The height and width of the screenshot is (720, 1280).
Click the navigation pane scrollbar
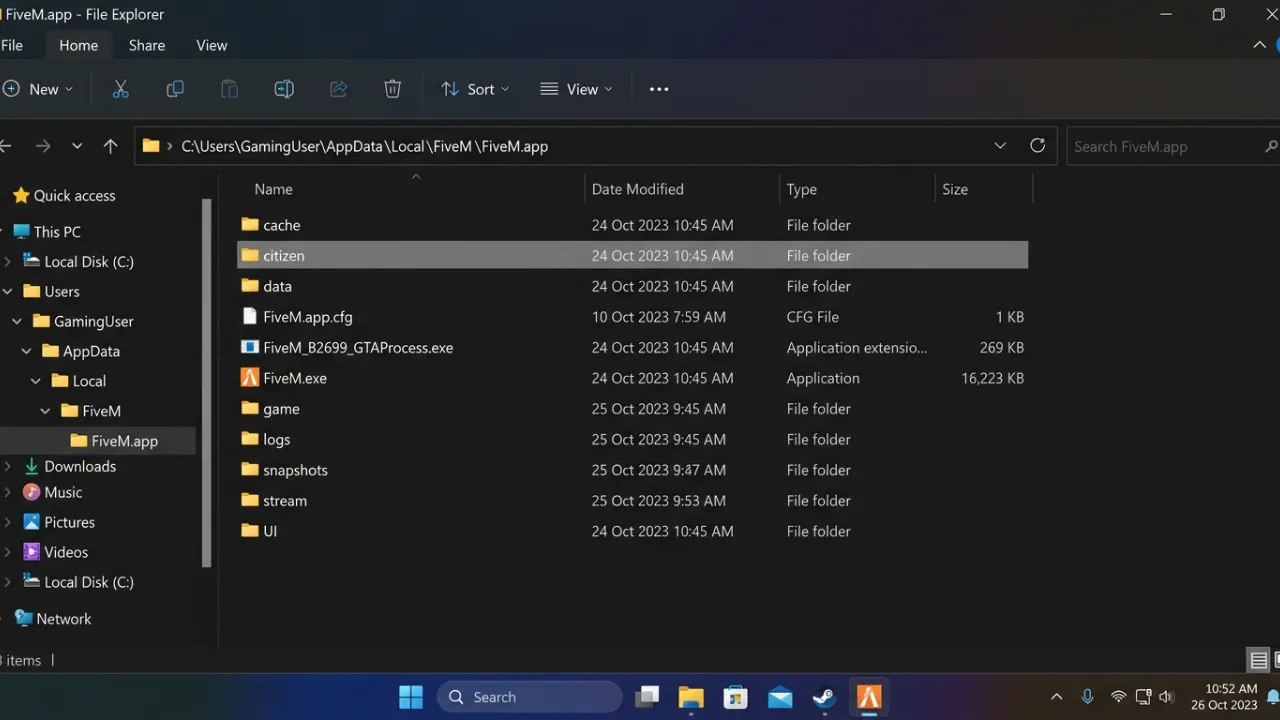207,382
